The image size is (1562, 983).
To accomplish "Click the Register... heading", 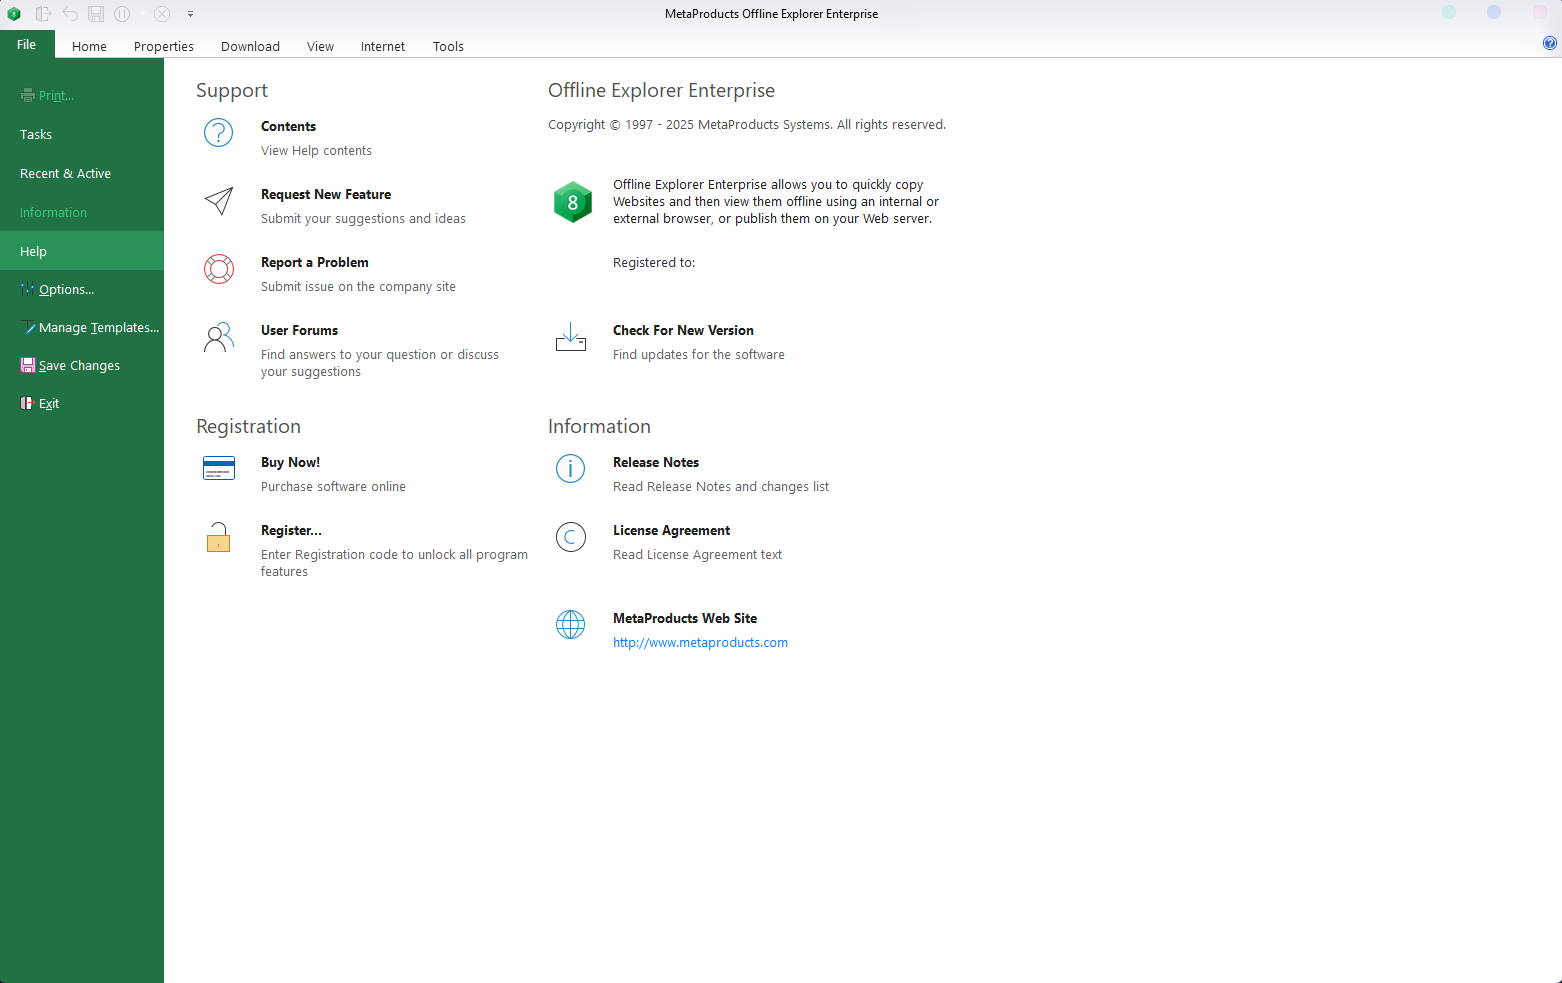I will pyautogui.click(x=291, y=531).
